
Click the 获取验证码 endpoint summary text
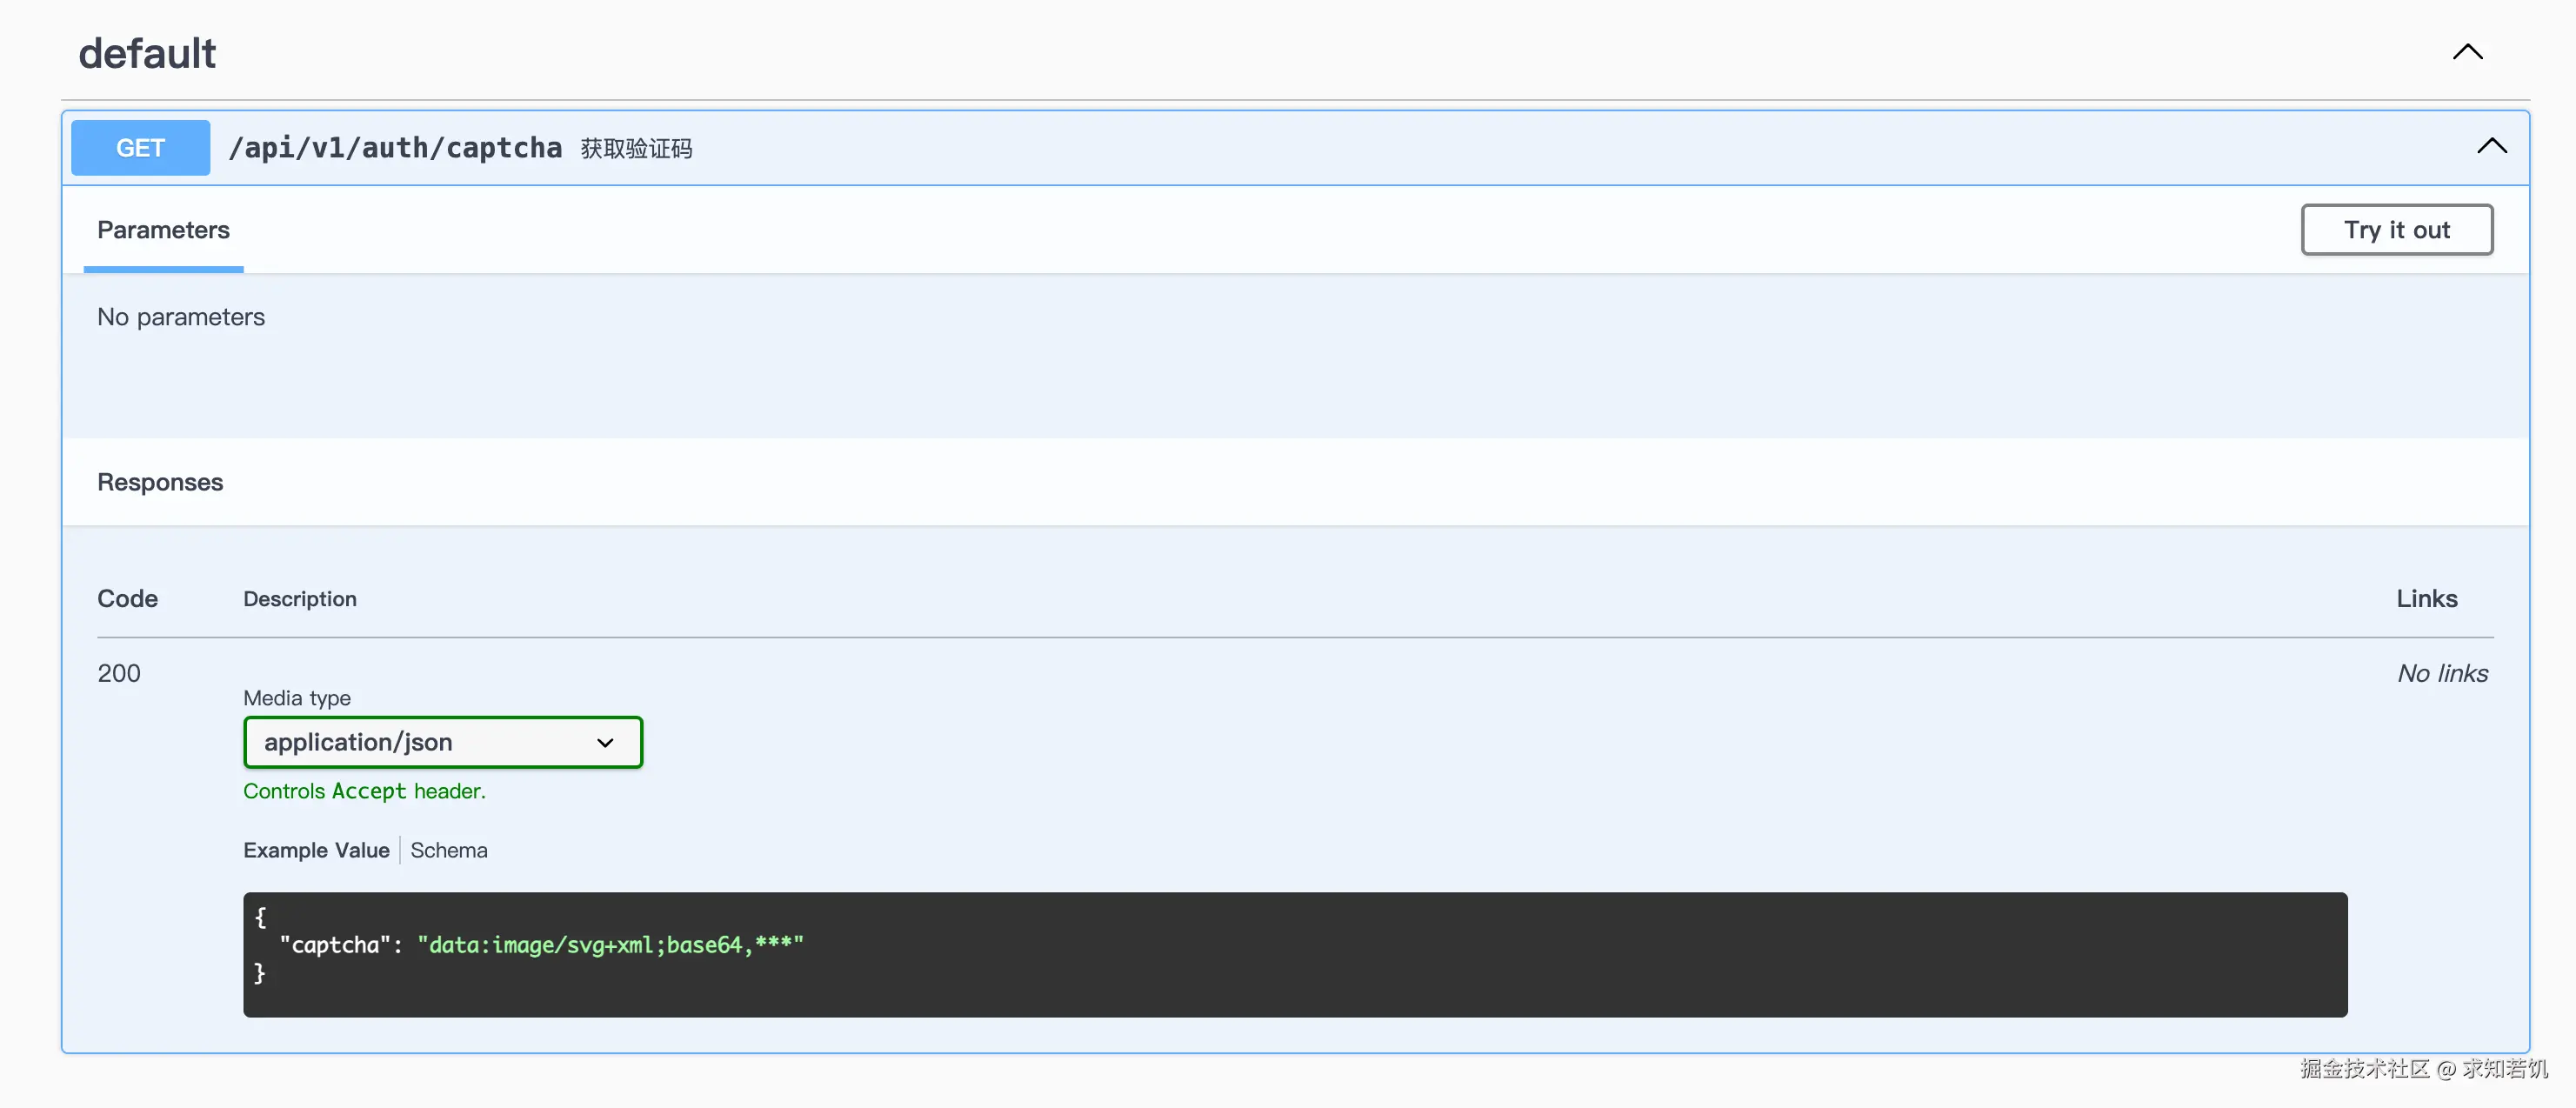tap(637, 149)
